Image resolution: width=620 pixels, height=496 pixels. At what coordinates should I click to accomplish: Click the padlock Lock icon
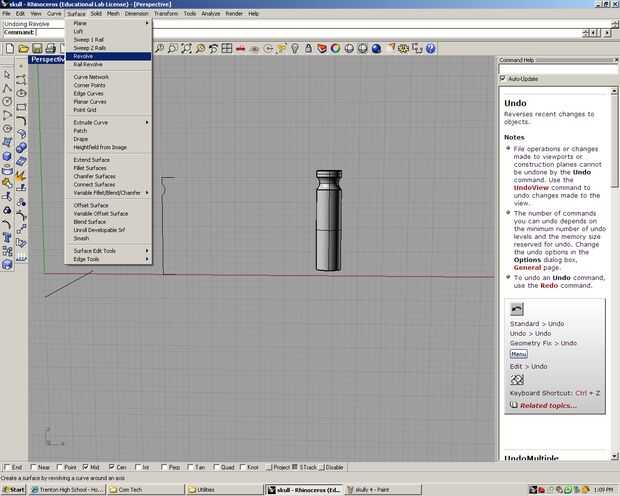pyautogui.click(x=308, y=49)
